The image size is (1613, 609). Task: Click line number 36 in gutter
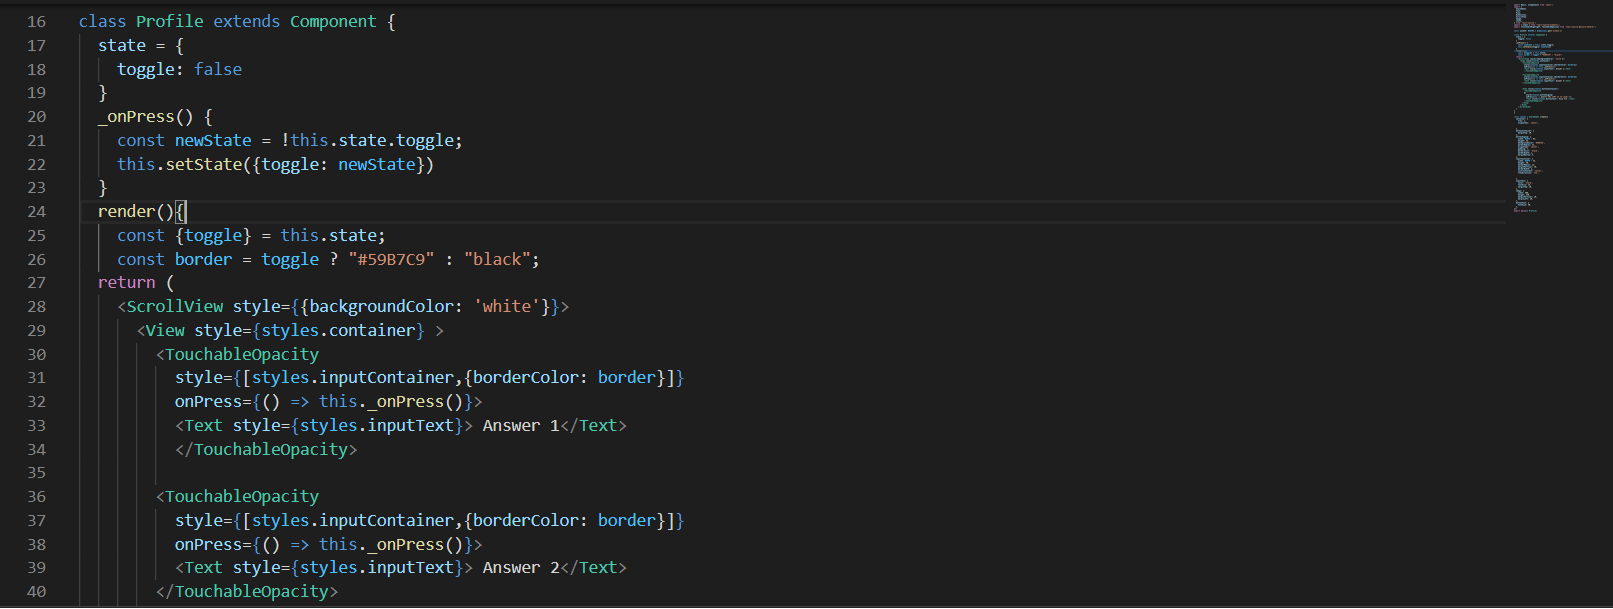(x=37, y=496)
